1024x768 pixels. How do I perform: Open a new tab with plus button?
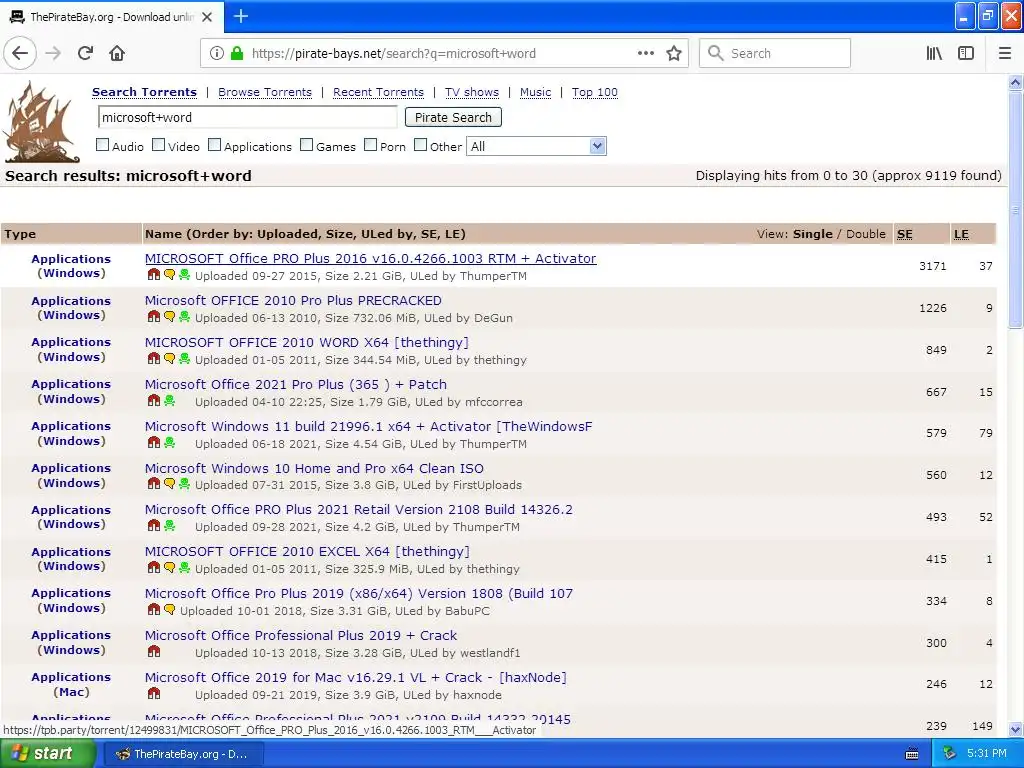pyautogui.click(x=241, y=16)
